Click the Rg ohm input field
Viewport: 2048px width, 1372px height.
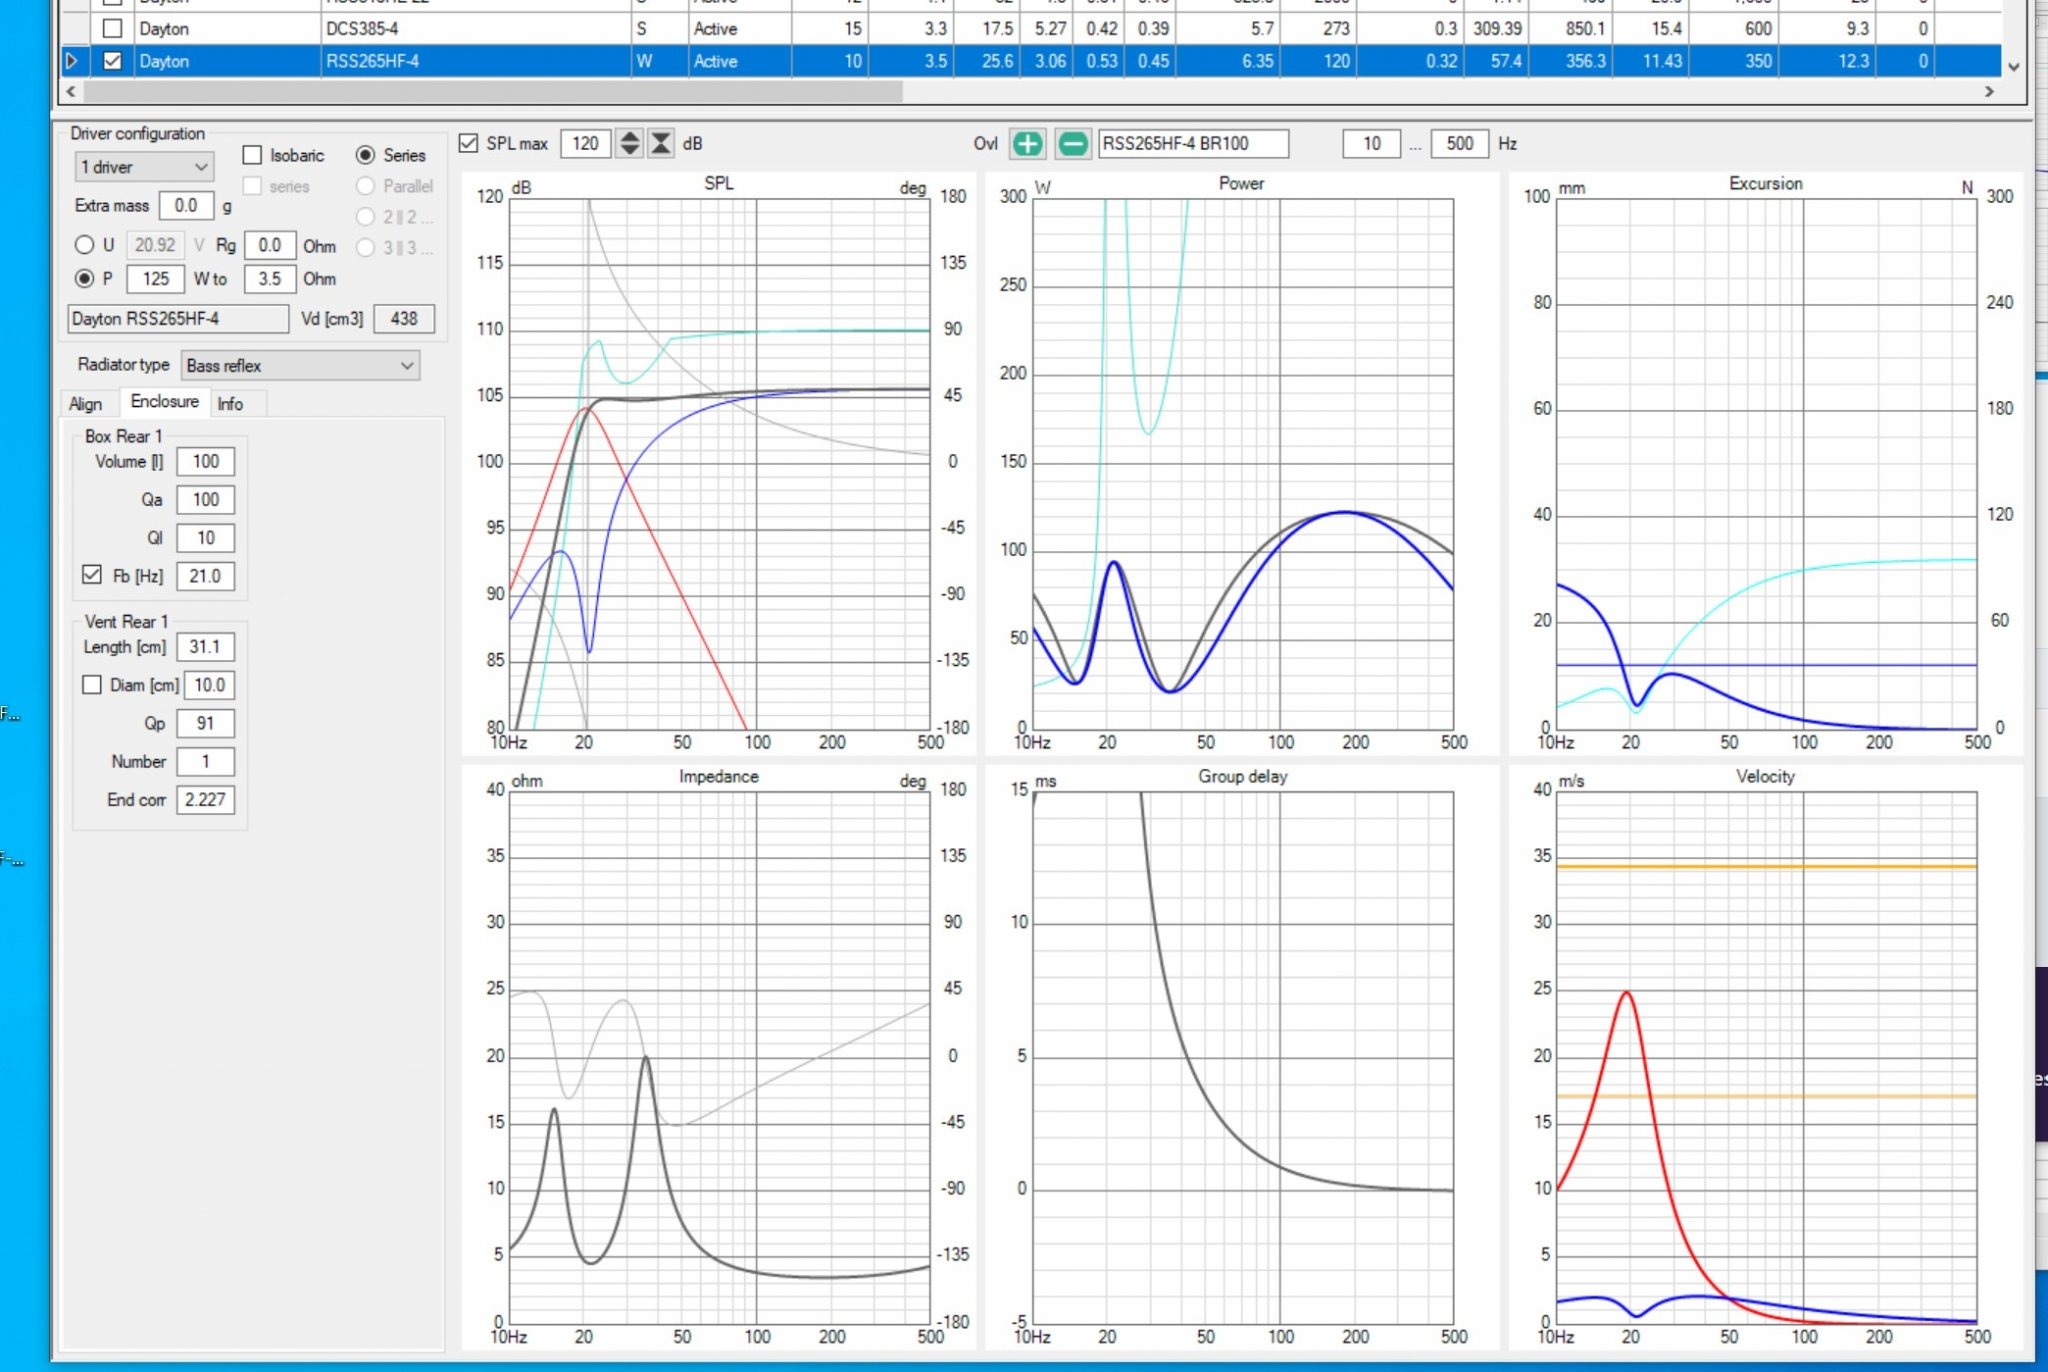pyautogui.click(x=269, y=246)
